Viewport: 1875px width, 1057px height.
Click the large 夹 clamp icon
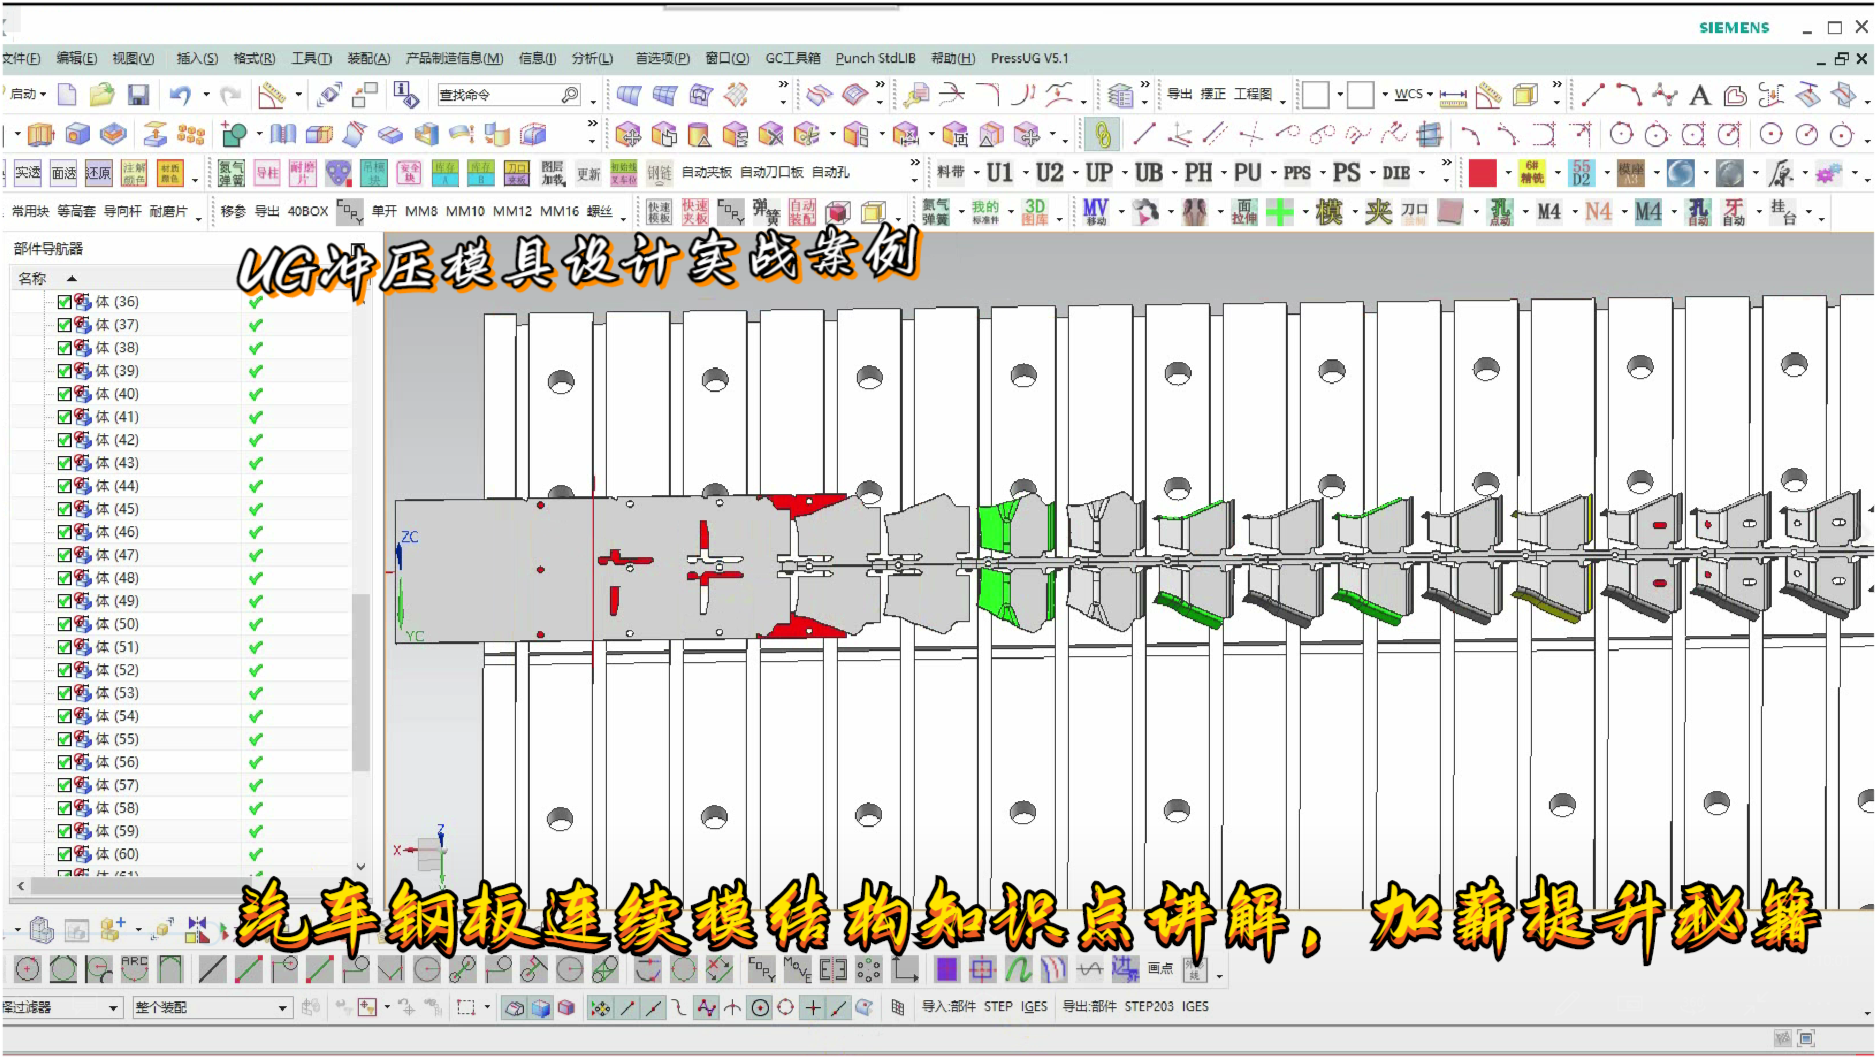click(1378, 211)
